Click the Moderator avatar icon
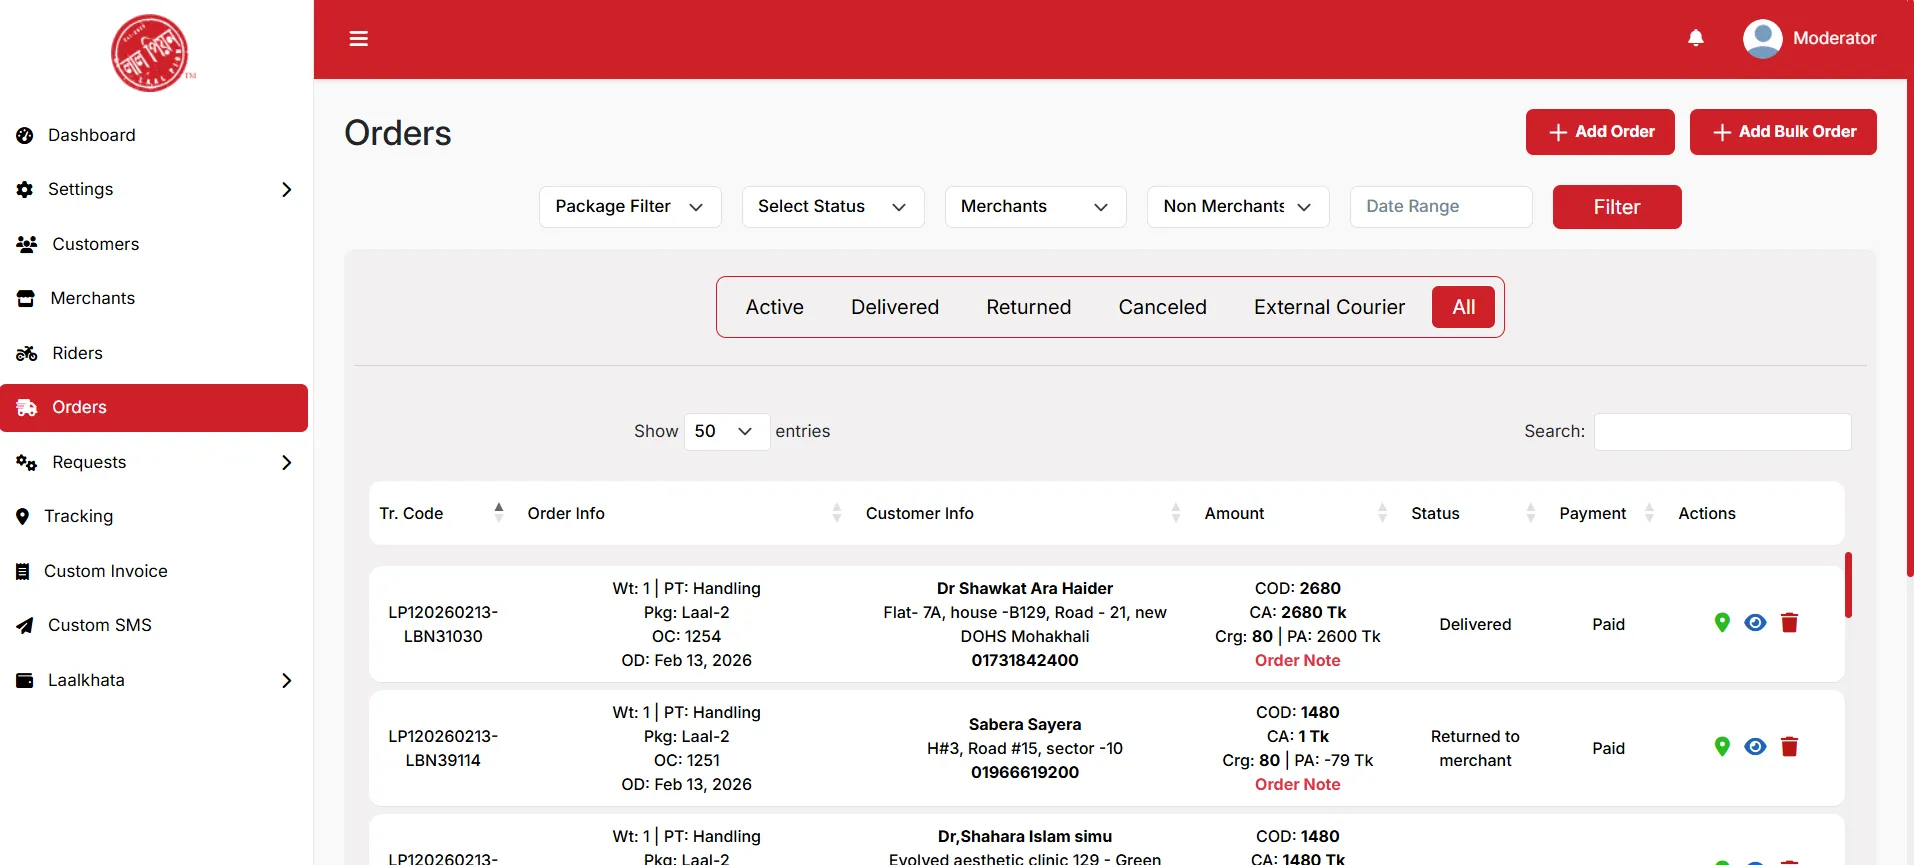This screenshot has width=1914, height=865. pos(1762,39)
